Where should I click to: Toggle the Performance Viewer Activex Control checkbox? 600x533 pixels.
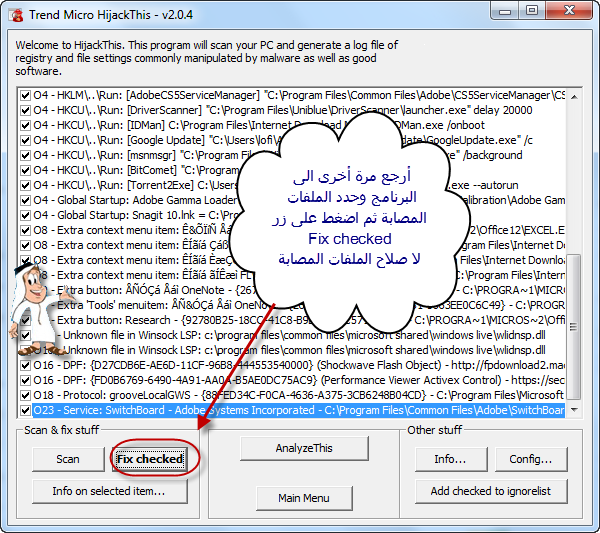pyautogui.click(x=25, y=380)
